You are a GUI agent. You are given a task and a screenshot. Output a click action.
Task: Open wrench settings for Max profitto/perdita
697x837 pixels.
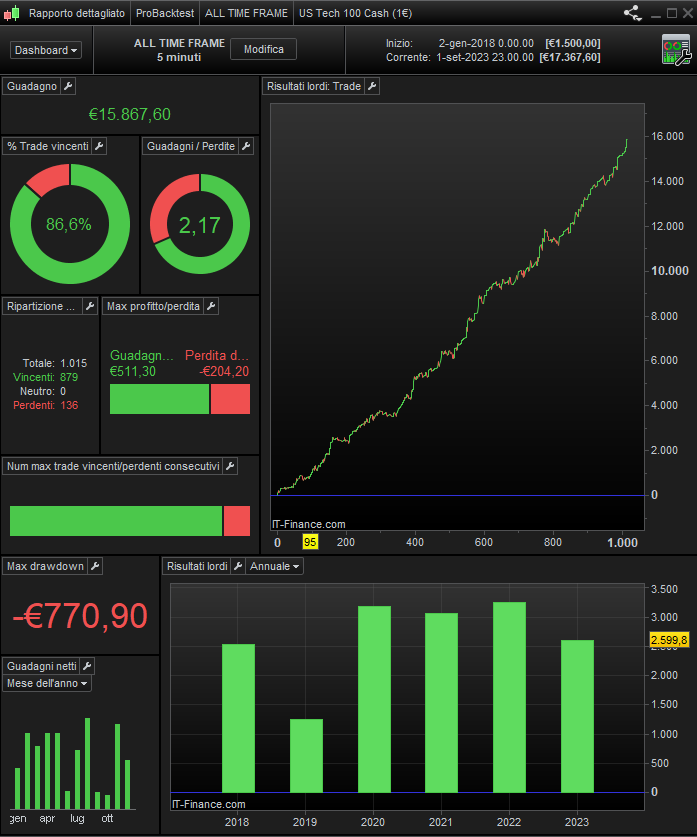click(211, 306)
